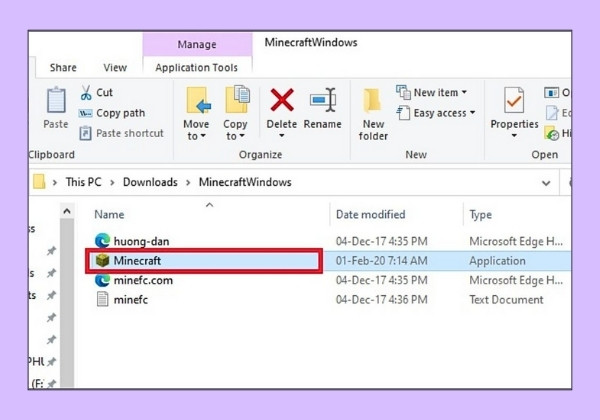Screen dimensions: 600x420
Task: Open the Share ribbon tab
Action: tap(63, 68)
